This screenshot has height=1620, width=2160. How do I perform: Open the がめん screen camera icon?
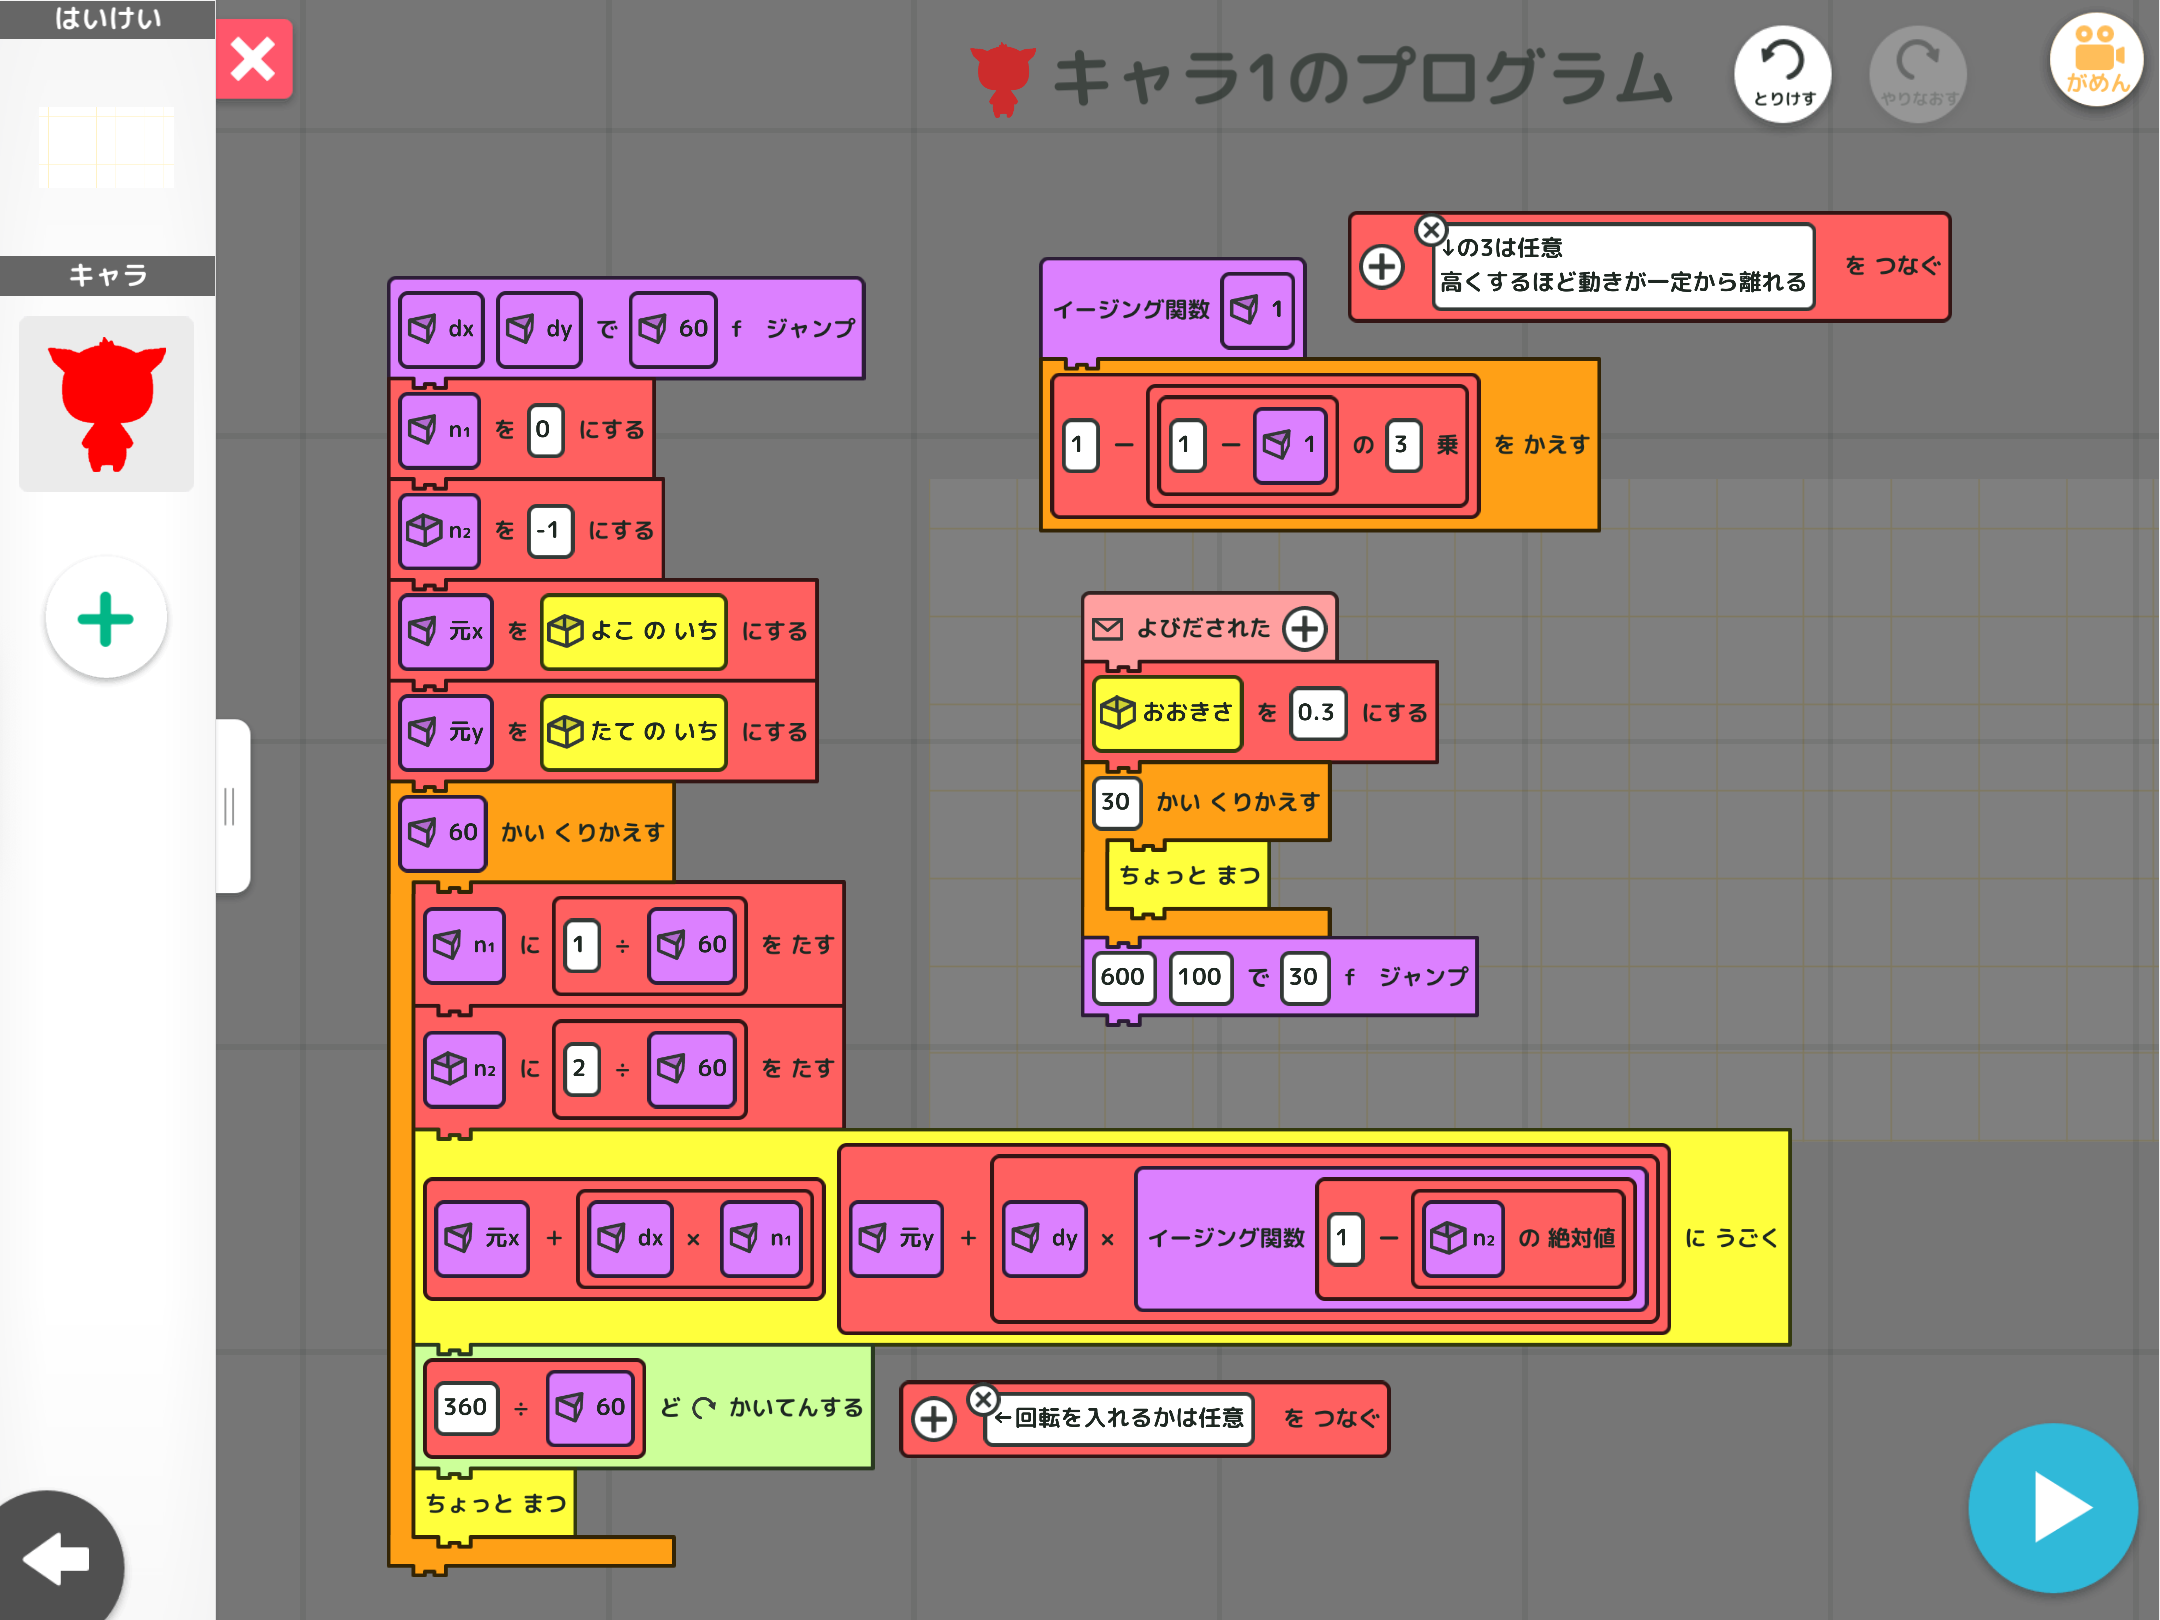pyautogui.click(x=2096, y=60)
